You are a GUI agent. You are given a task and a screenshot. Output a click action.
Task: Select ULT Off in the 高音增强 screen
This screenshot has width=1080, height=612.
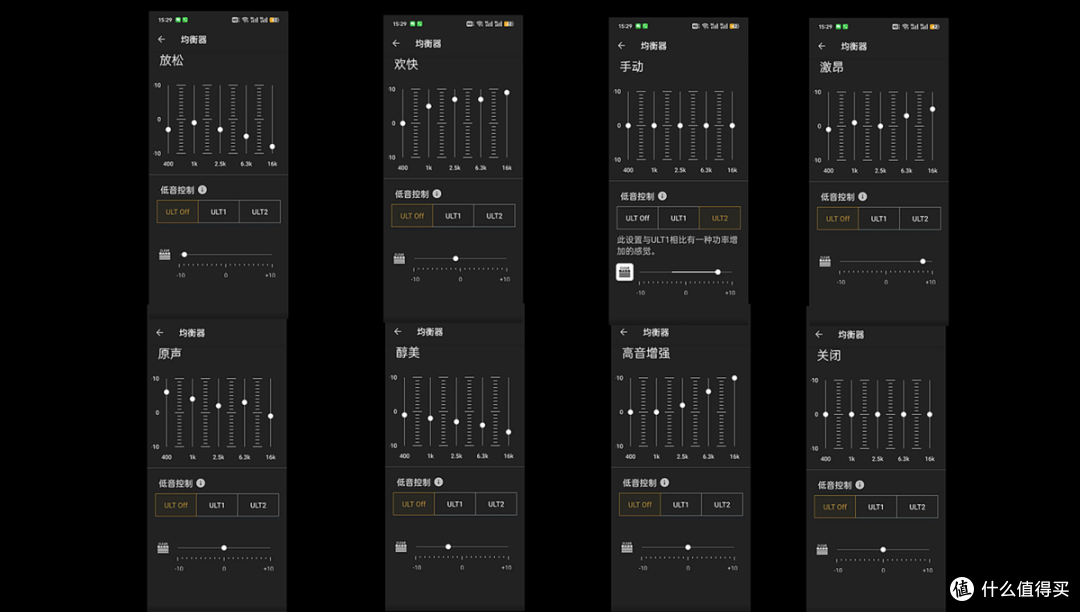640,505
